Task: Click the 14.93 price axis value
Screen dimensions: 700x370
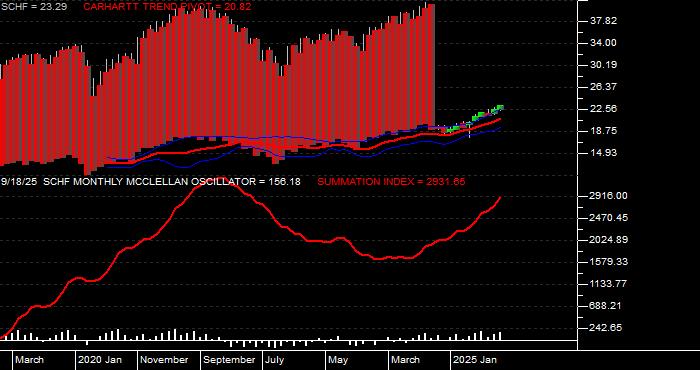Action: (x=604, y=153)
